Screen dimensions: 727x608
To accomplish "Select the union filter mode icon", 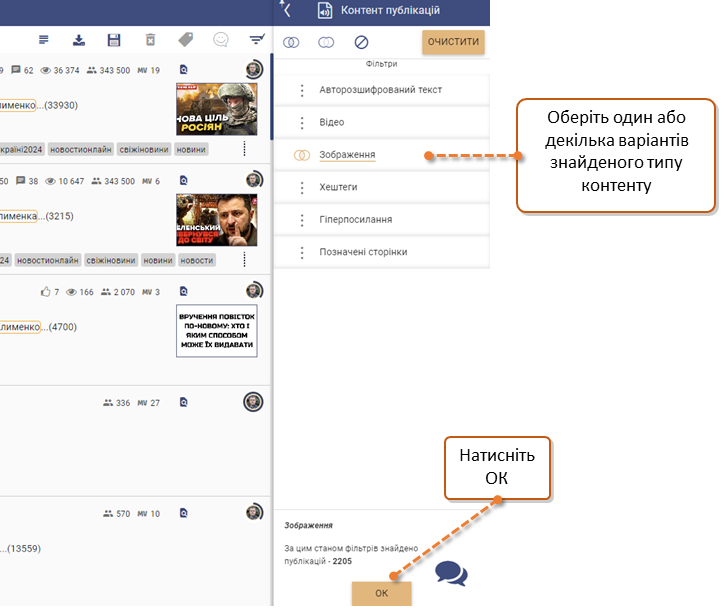I will (x=326, y=43).
